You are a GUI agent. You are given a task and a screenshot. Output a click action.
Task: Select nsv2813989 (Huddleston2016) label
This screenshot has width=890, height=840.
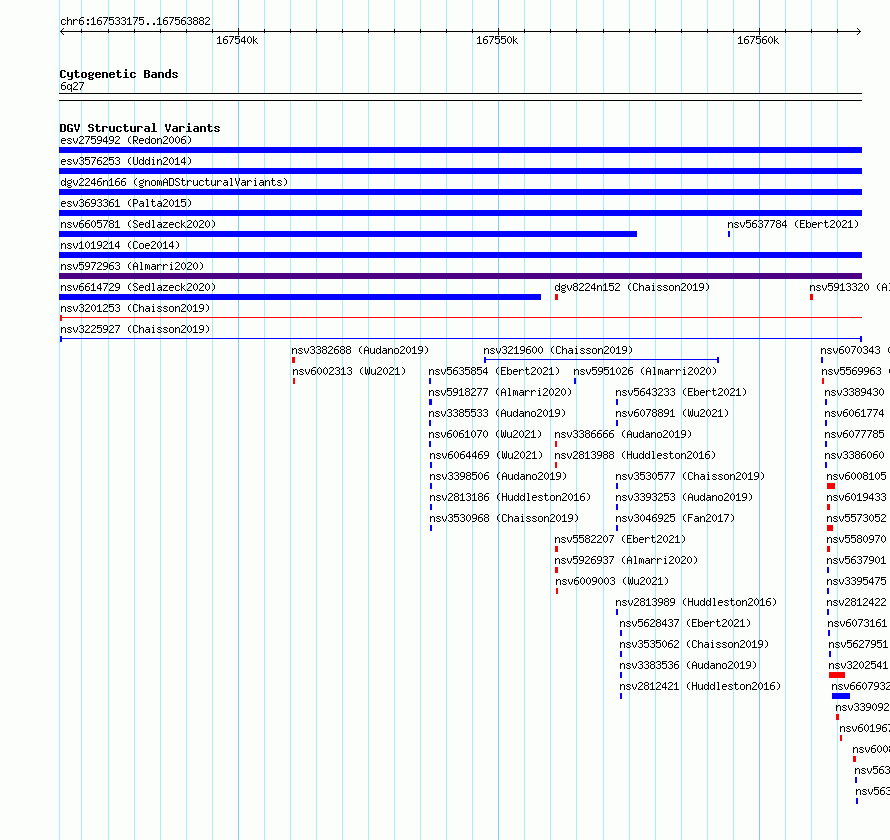[x=696, y=602]
